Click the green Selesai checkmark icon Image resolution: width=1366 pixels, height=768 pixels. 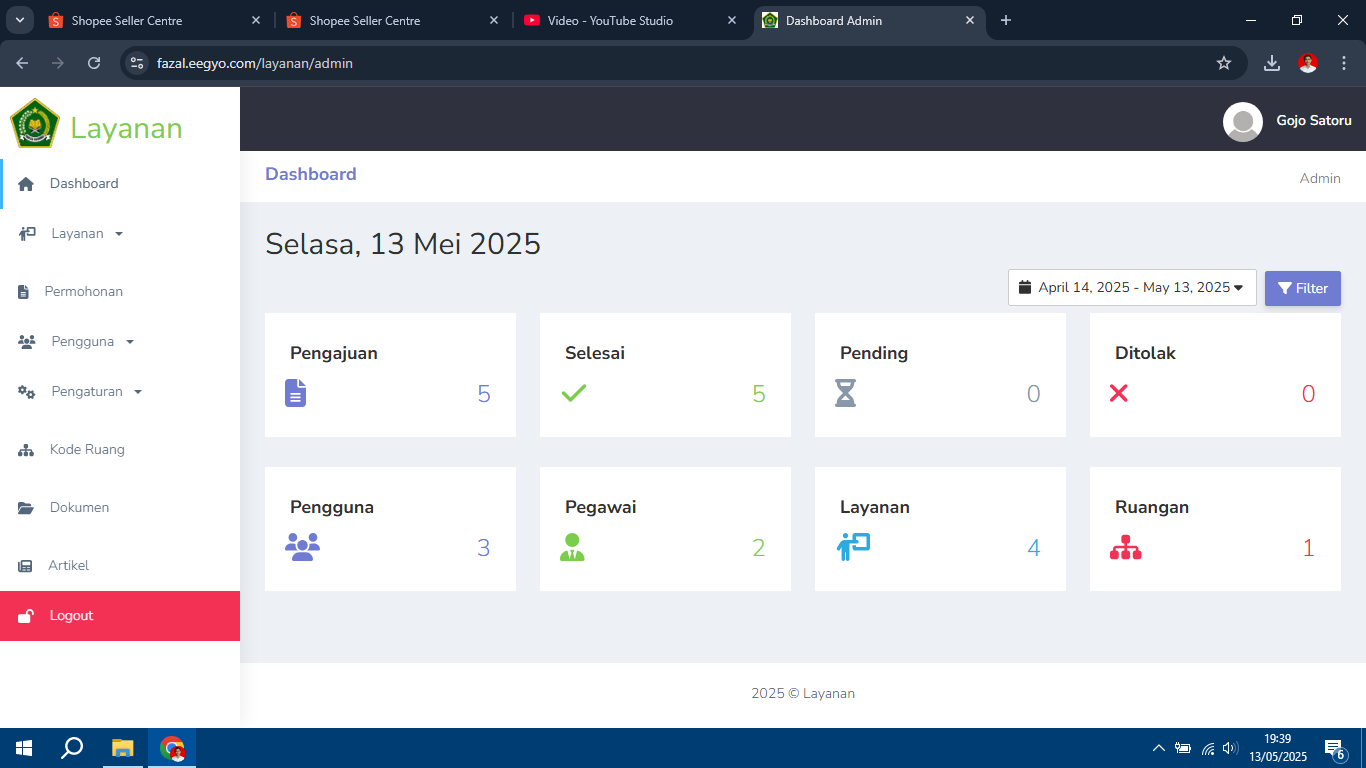[574, 393]
